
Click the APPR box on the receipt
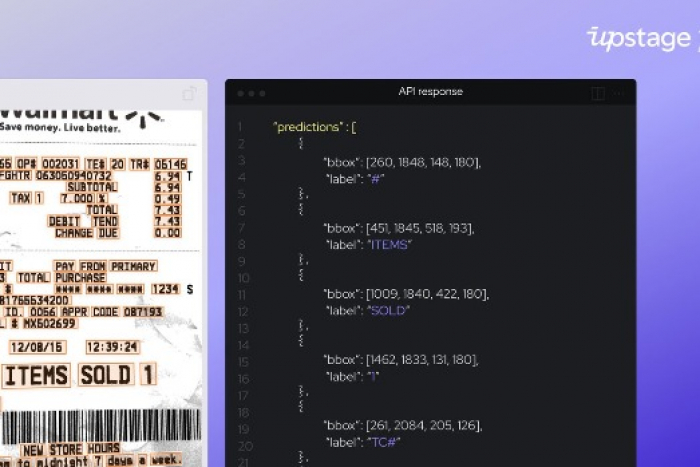tap(75, 312)
